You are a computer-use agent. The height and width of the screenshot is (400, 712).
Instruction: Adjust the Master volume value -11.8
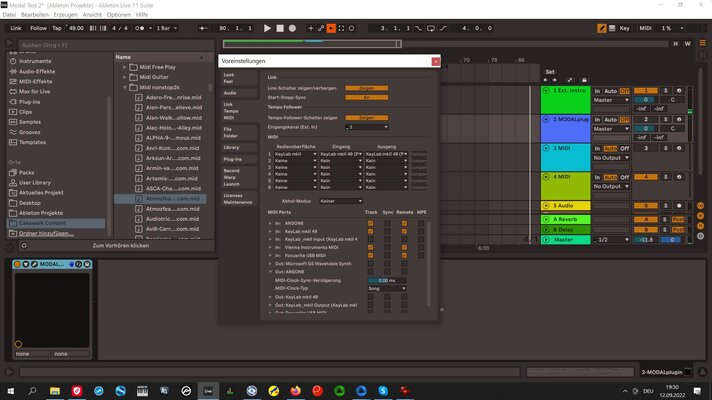pyautogui.click(x=646, y=240)
